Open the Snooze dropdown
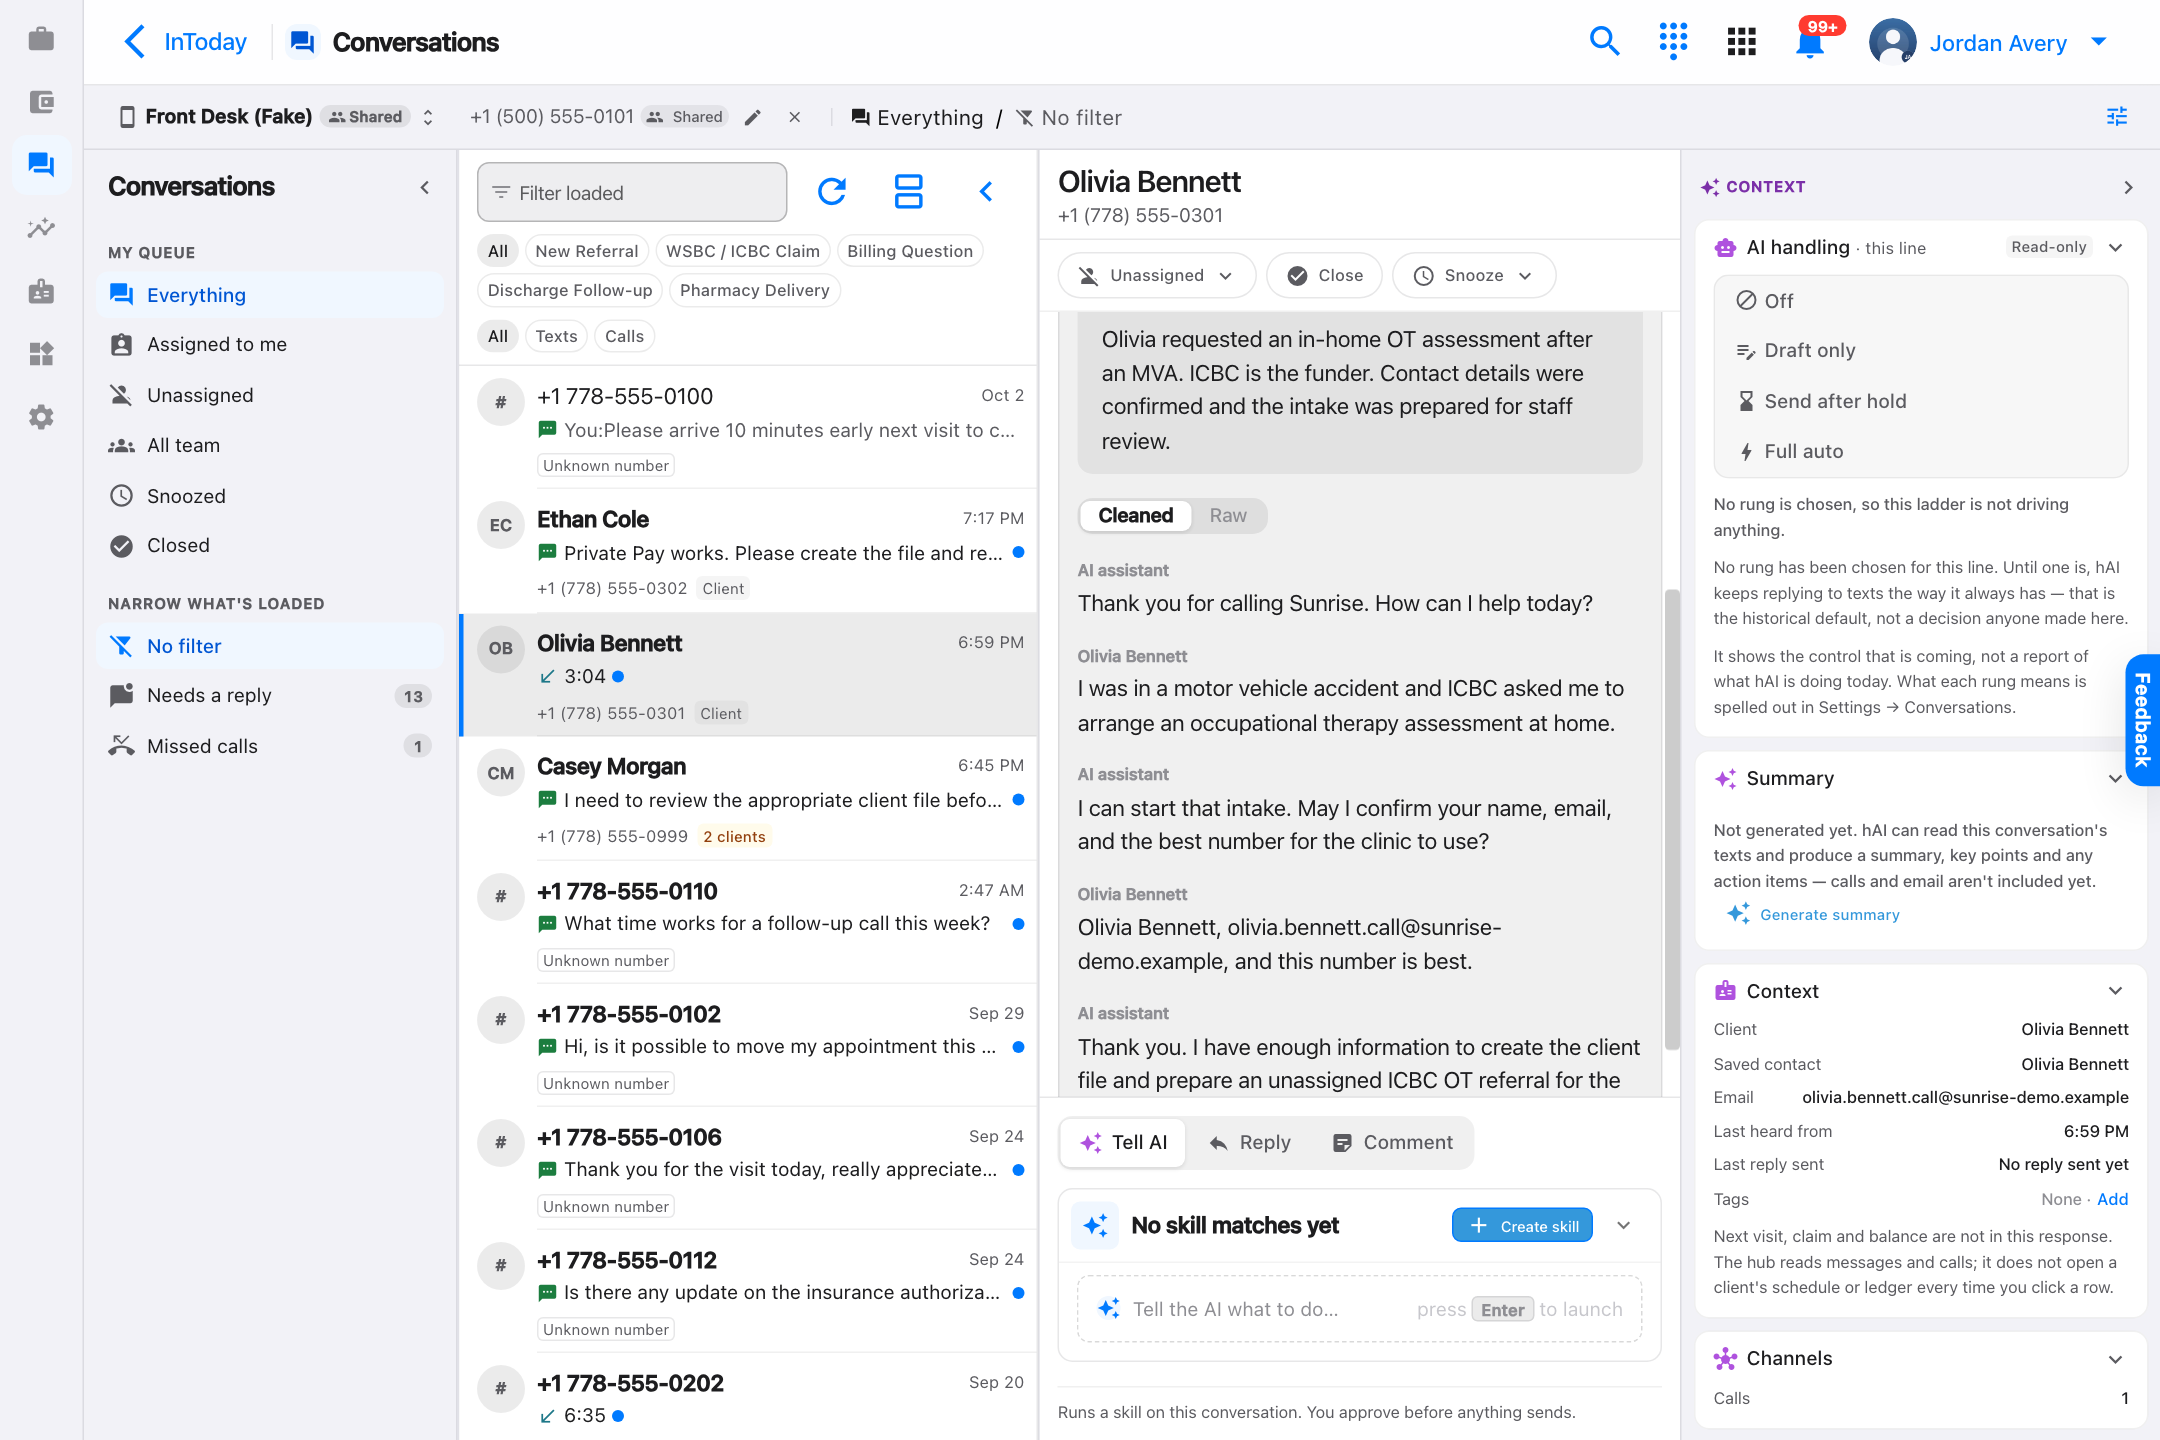Viewport: 2160px width, 1440px height. [1473, 275]
